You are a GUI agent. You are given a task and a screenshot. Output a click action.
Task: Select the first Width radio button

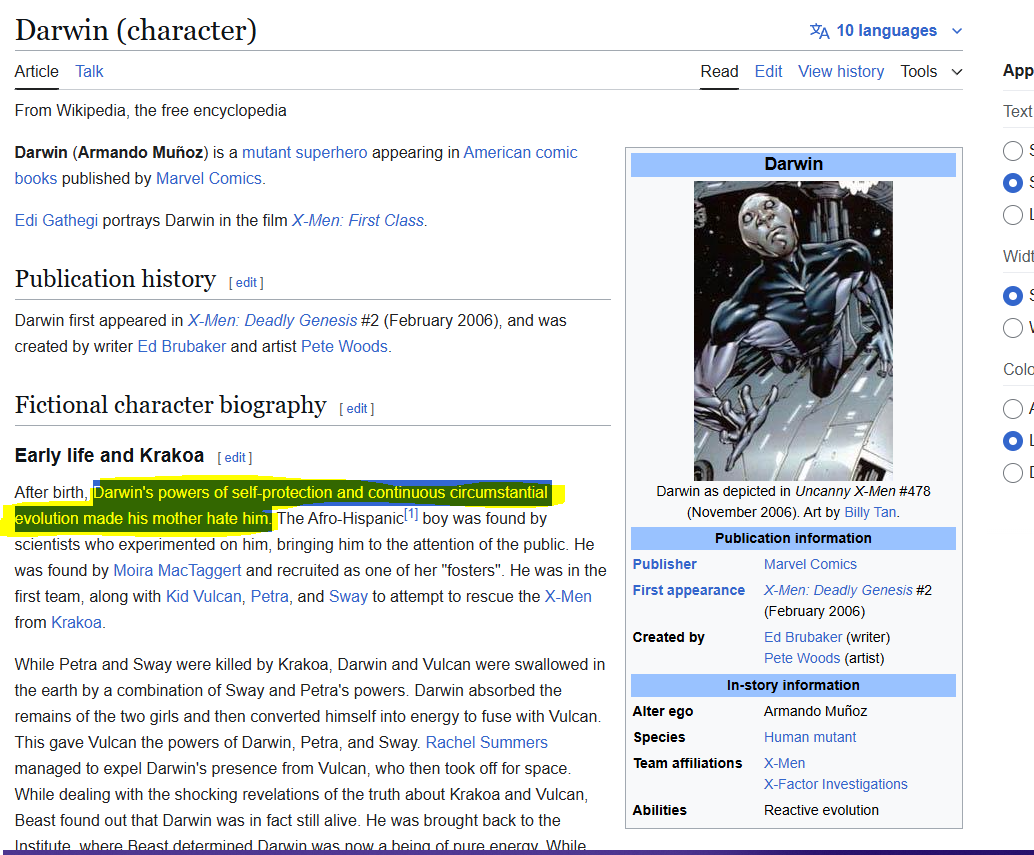click(x=1012, y=296)
